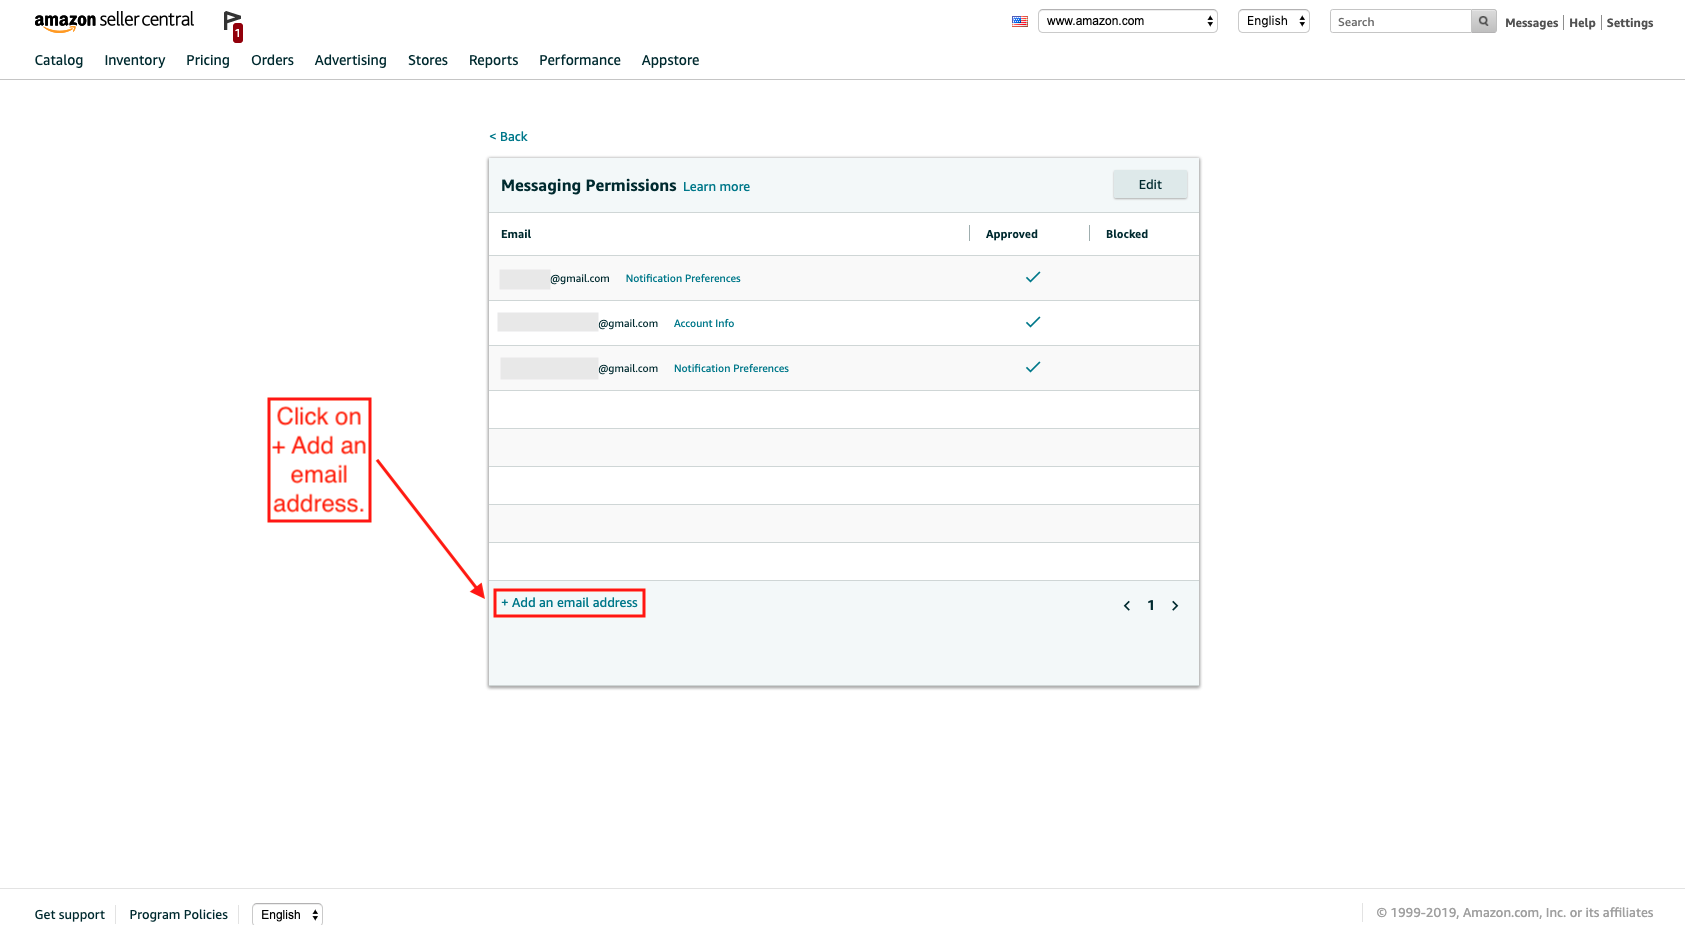Click Approved checkmark in third email row
1685x925 pixels.
click(x=1033, y=367)
